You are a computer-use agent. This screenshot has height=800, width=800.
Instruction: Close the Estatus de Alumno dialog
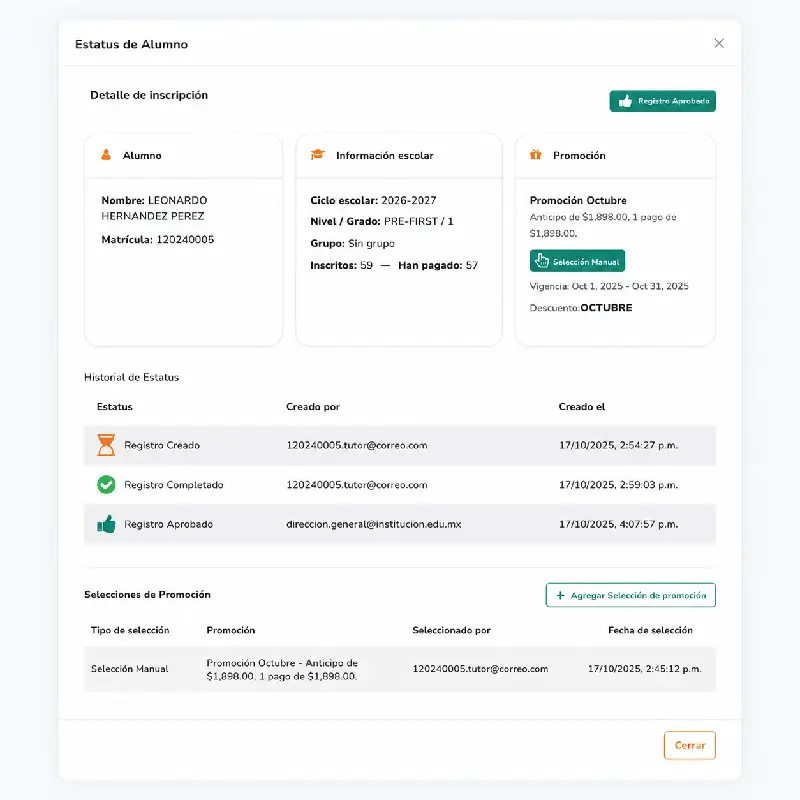pyautogui.click(x=719, y=43)
